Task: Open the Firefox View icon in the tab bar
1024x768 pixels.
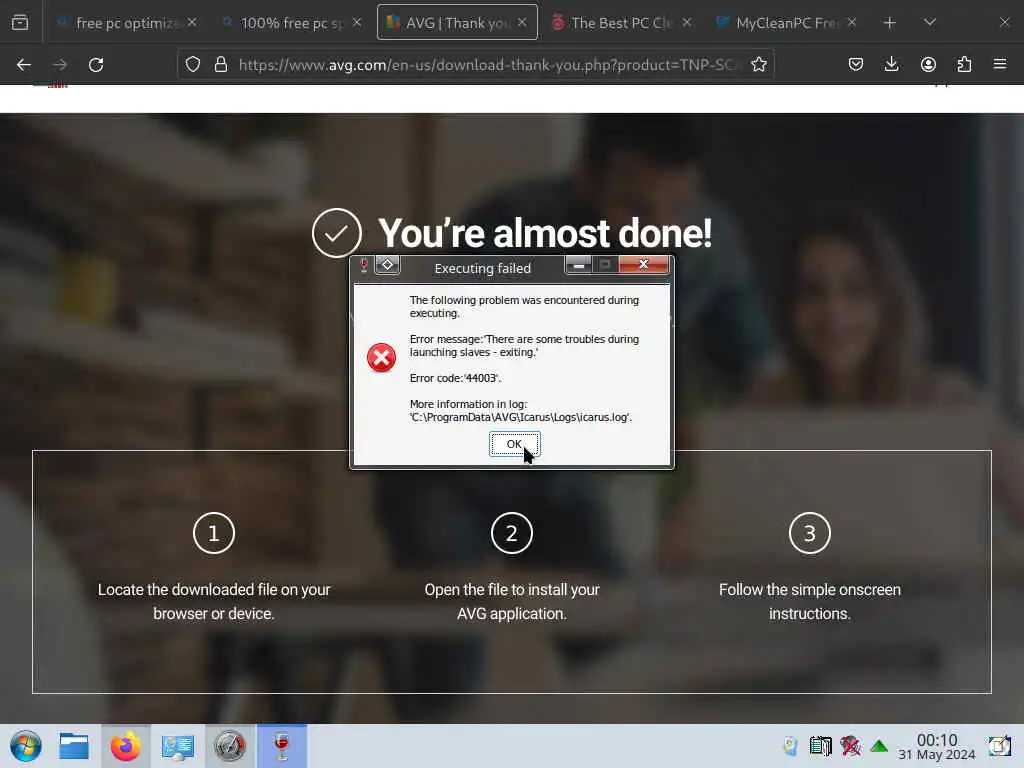Action: pos(20,23)
